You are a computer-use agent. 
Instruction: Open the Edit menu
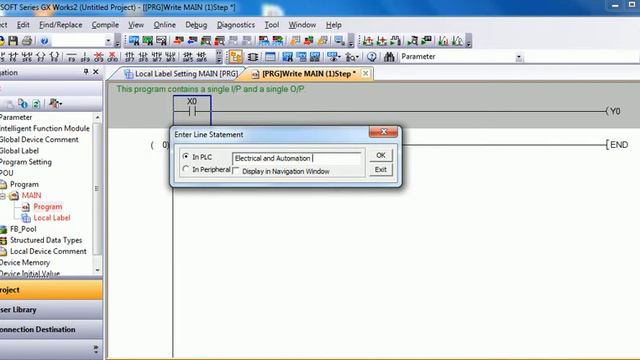(x=23, y=25)
